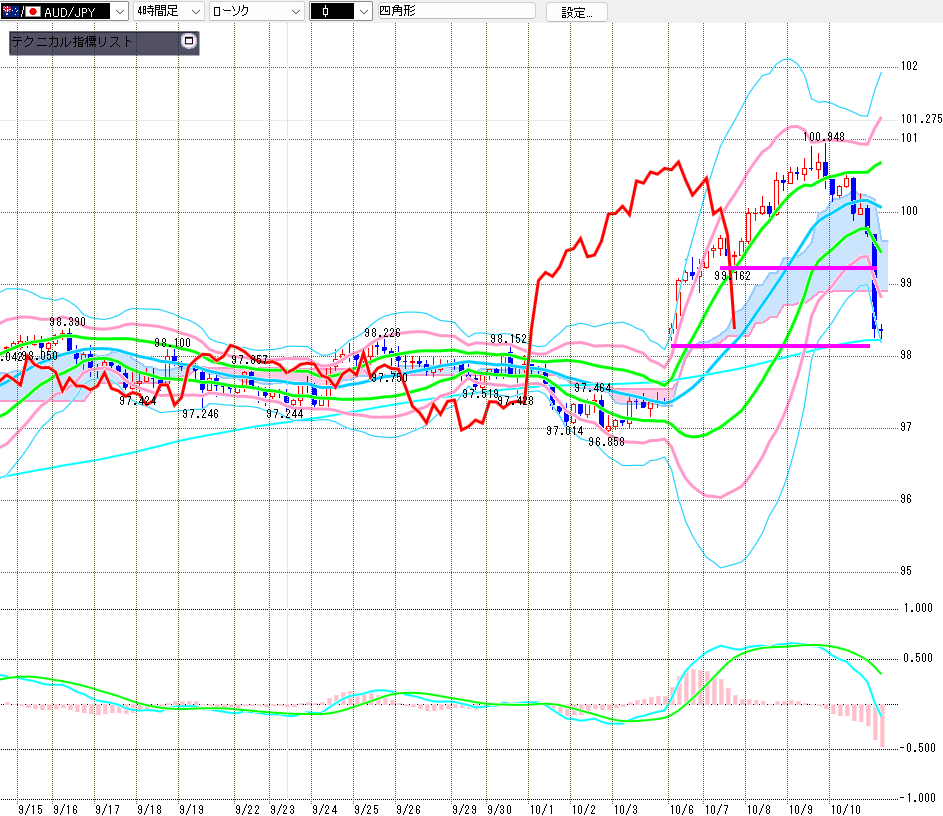Screen dimensions: 943x816
Task: Click the 101.275 current price axis label
Action: (x=920, y=118)
